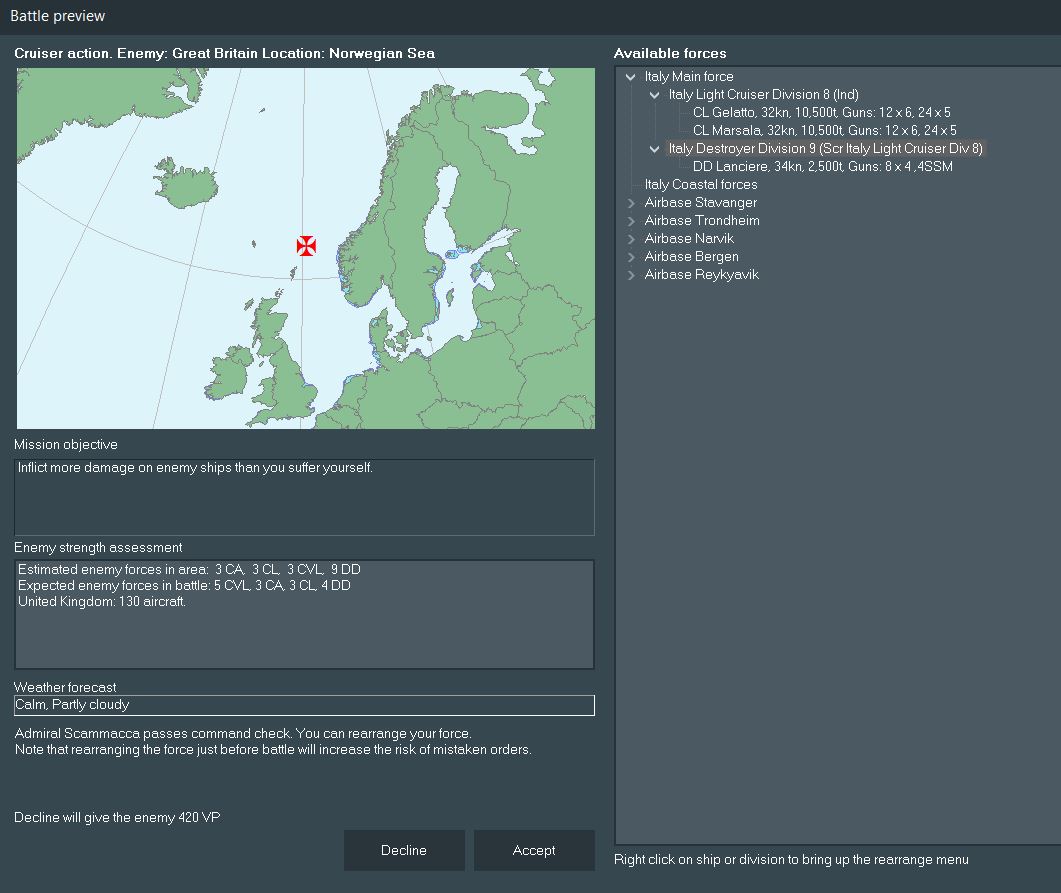Click 'Decline will give the enemy 420 VP'
The width and height of the screenshot is (1061, 893).
(117, 817)
